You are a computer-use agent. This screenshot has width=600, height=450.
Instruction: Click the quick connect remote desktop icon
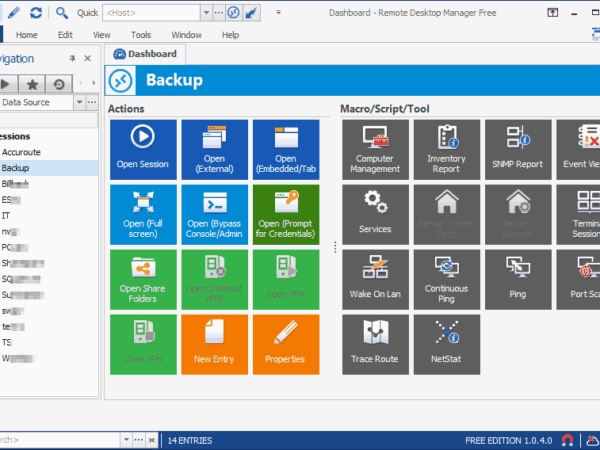point(233,13)
